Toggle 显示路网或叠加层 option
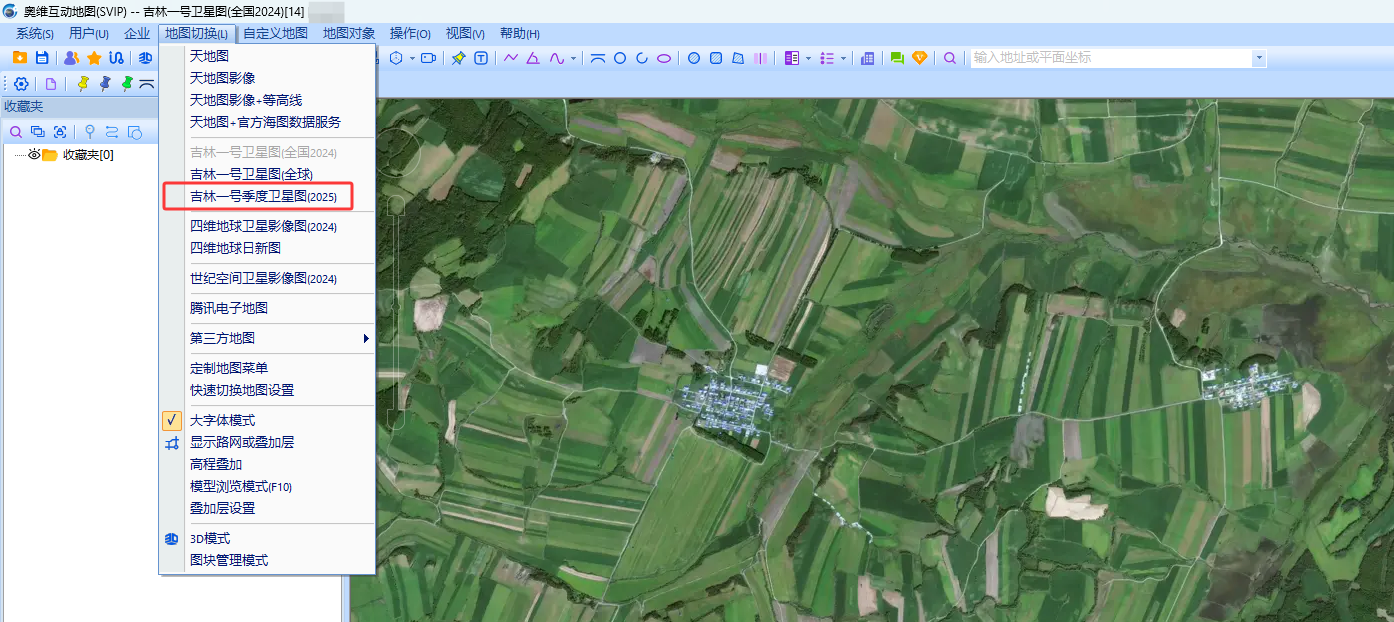Image resolution: width=1394 pixels, height=622 pixels. pyautogui.click(x=242, y=442)
